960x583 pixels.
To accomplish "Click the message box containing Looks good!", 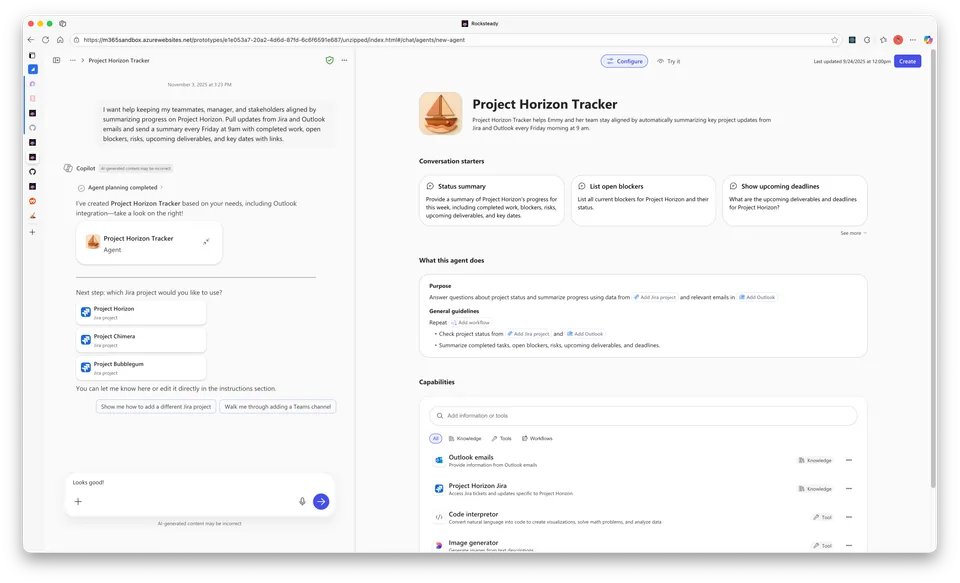I will tap(200, 495).
